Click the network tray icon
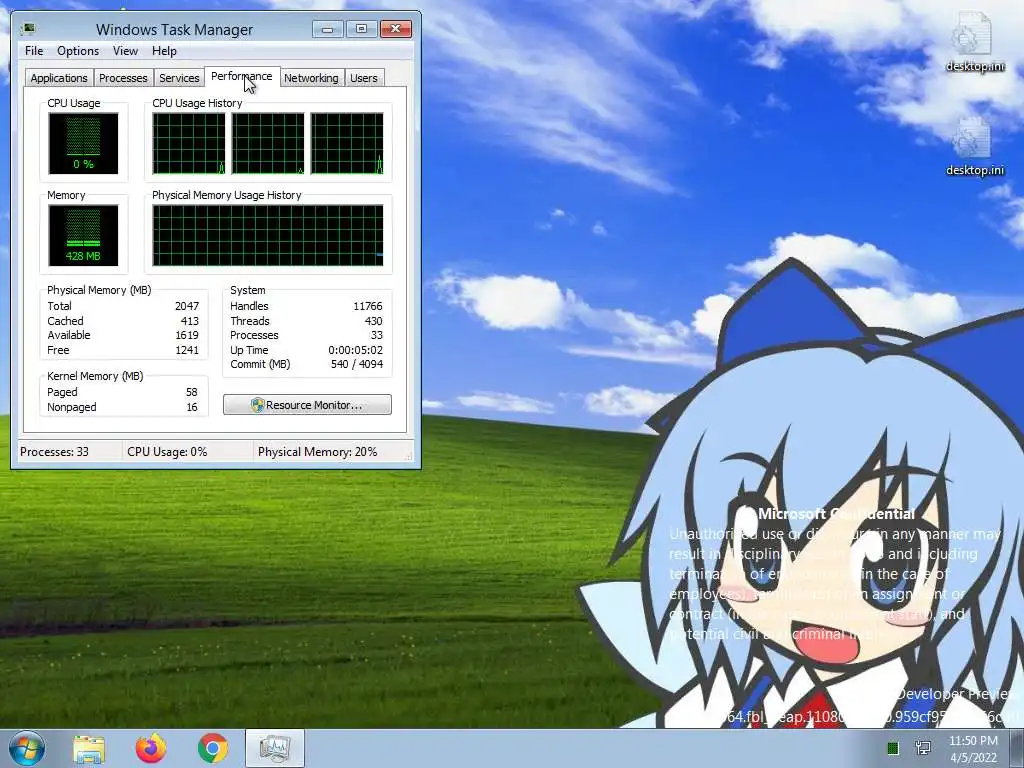 pyautogui.click(x=923, y=748)
